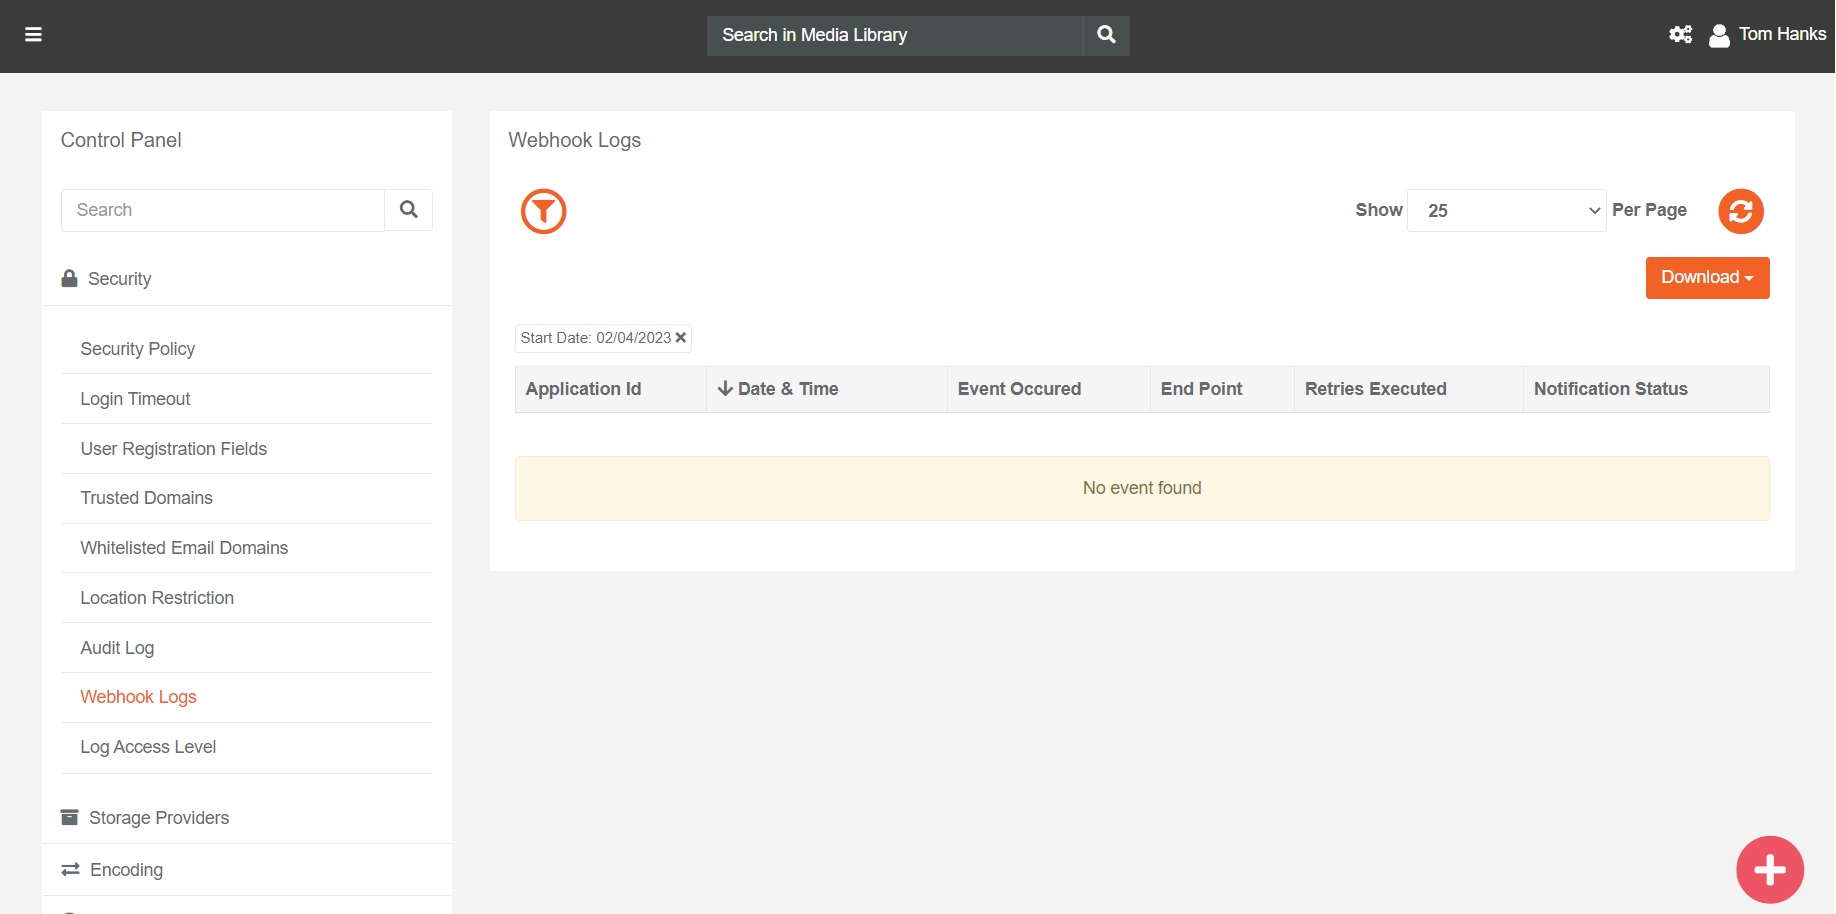Viewport: 1836px width, 914px height.
Task: Click the Media Library search magnifier icon
Action: (1106, 35)
